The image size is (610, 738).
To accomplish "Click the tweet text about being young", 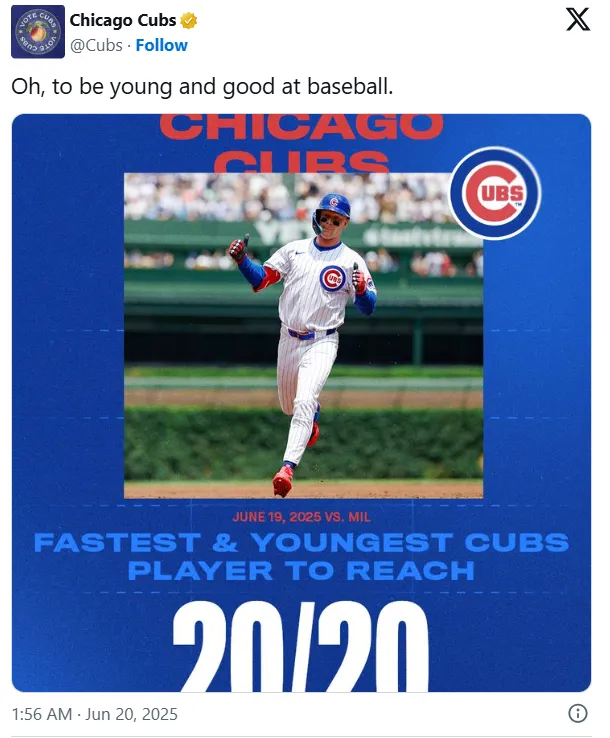I will (202, 87).
